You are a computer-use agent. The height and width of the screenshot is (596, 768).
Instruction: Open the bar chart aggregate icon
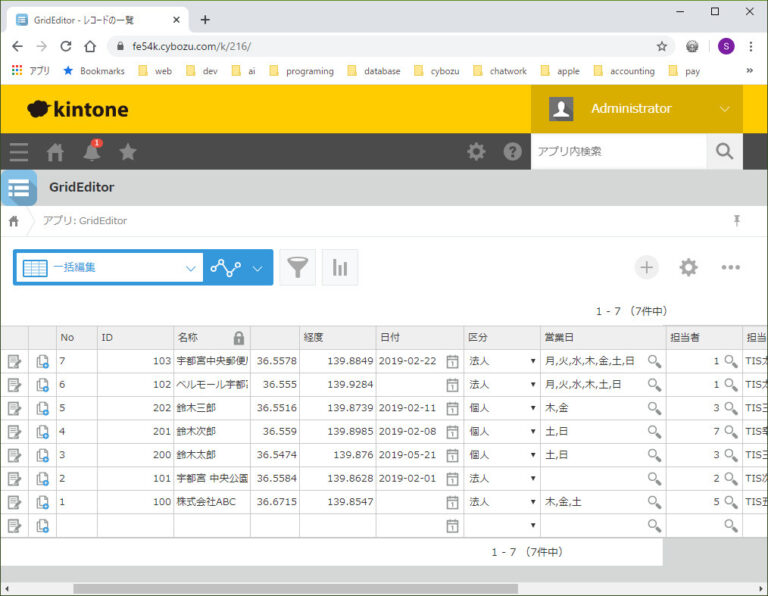point(340,268)
